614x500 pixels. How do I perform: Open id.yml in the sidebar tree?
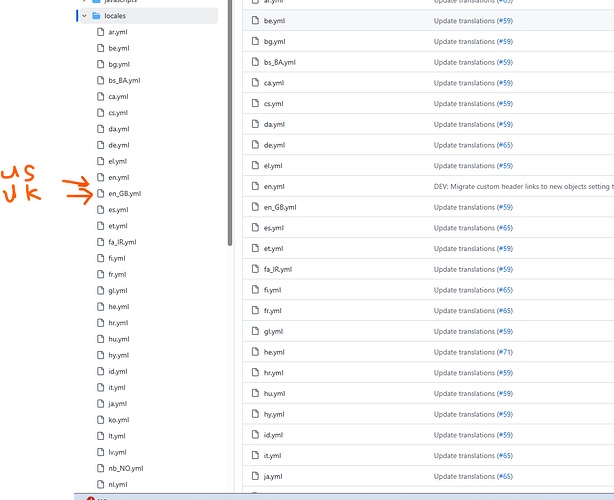click(x=118, y=371)
